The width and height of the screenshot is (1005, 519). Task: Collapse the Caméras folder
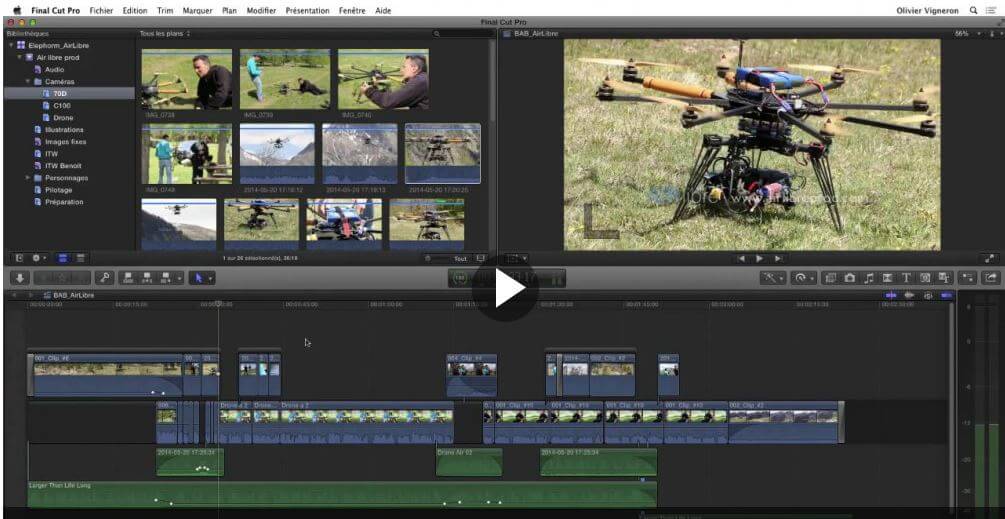pos(28,81)
